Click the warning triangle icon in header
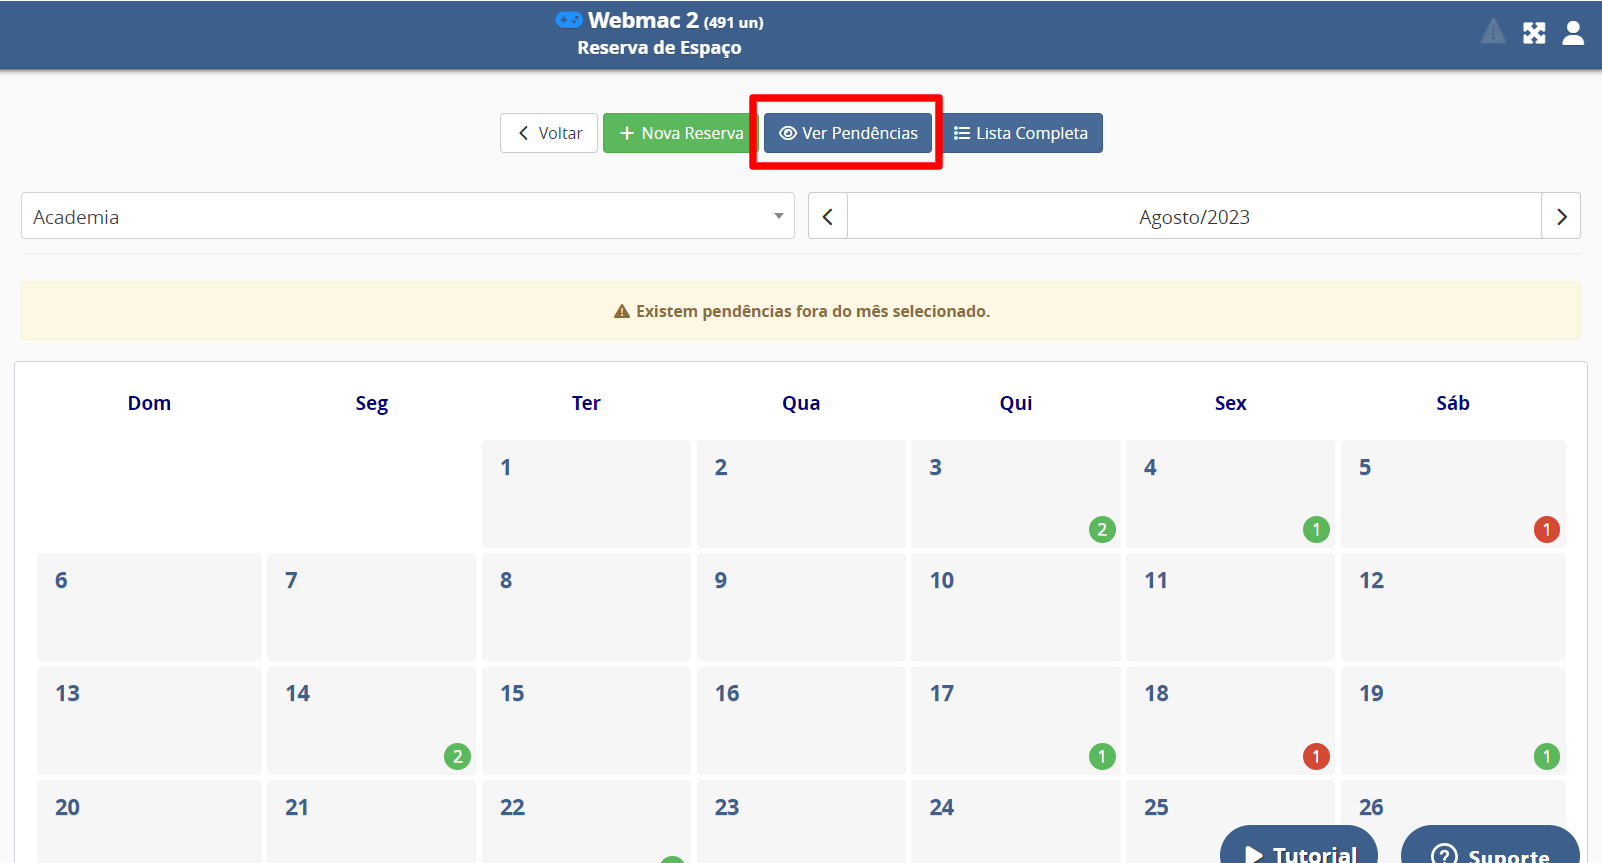Viewport: 1602px width, 863px height. coord(1493,32)
